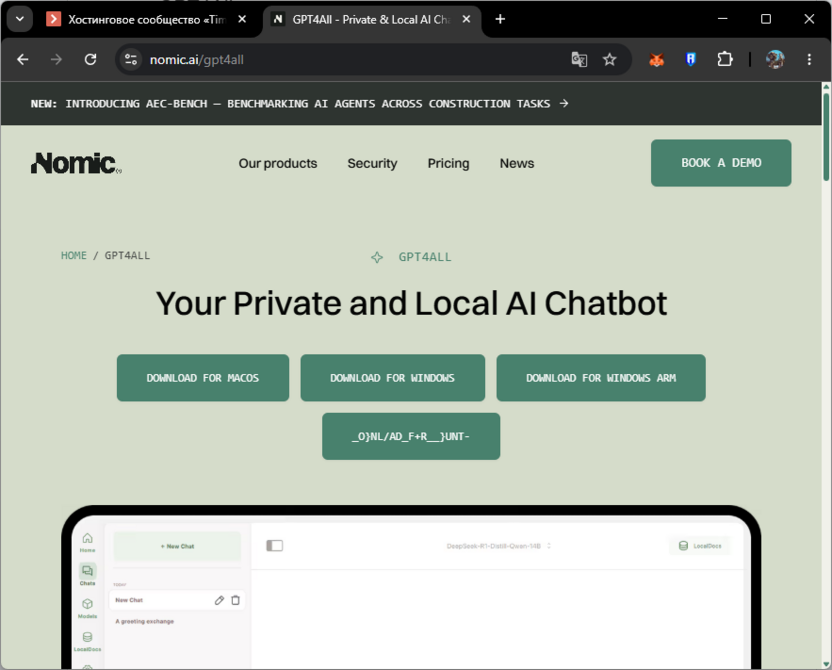
Task: Open the Security nav item
Action: (372, 163)
